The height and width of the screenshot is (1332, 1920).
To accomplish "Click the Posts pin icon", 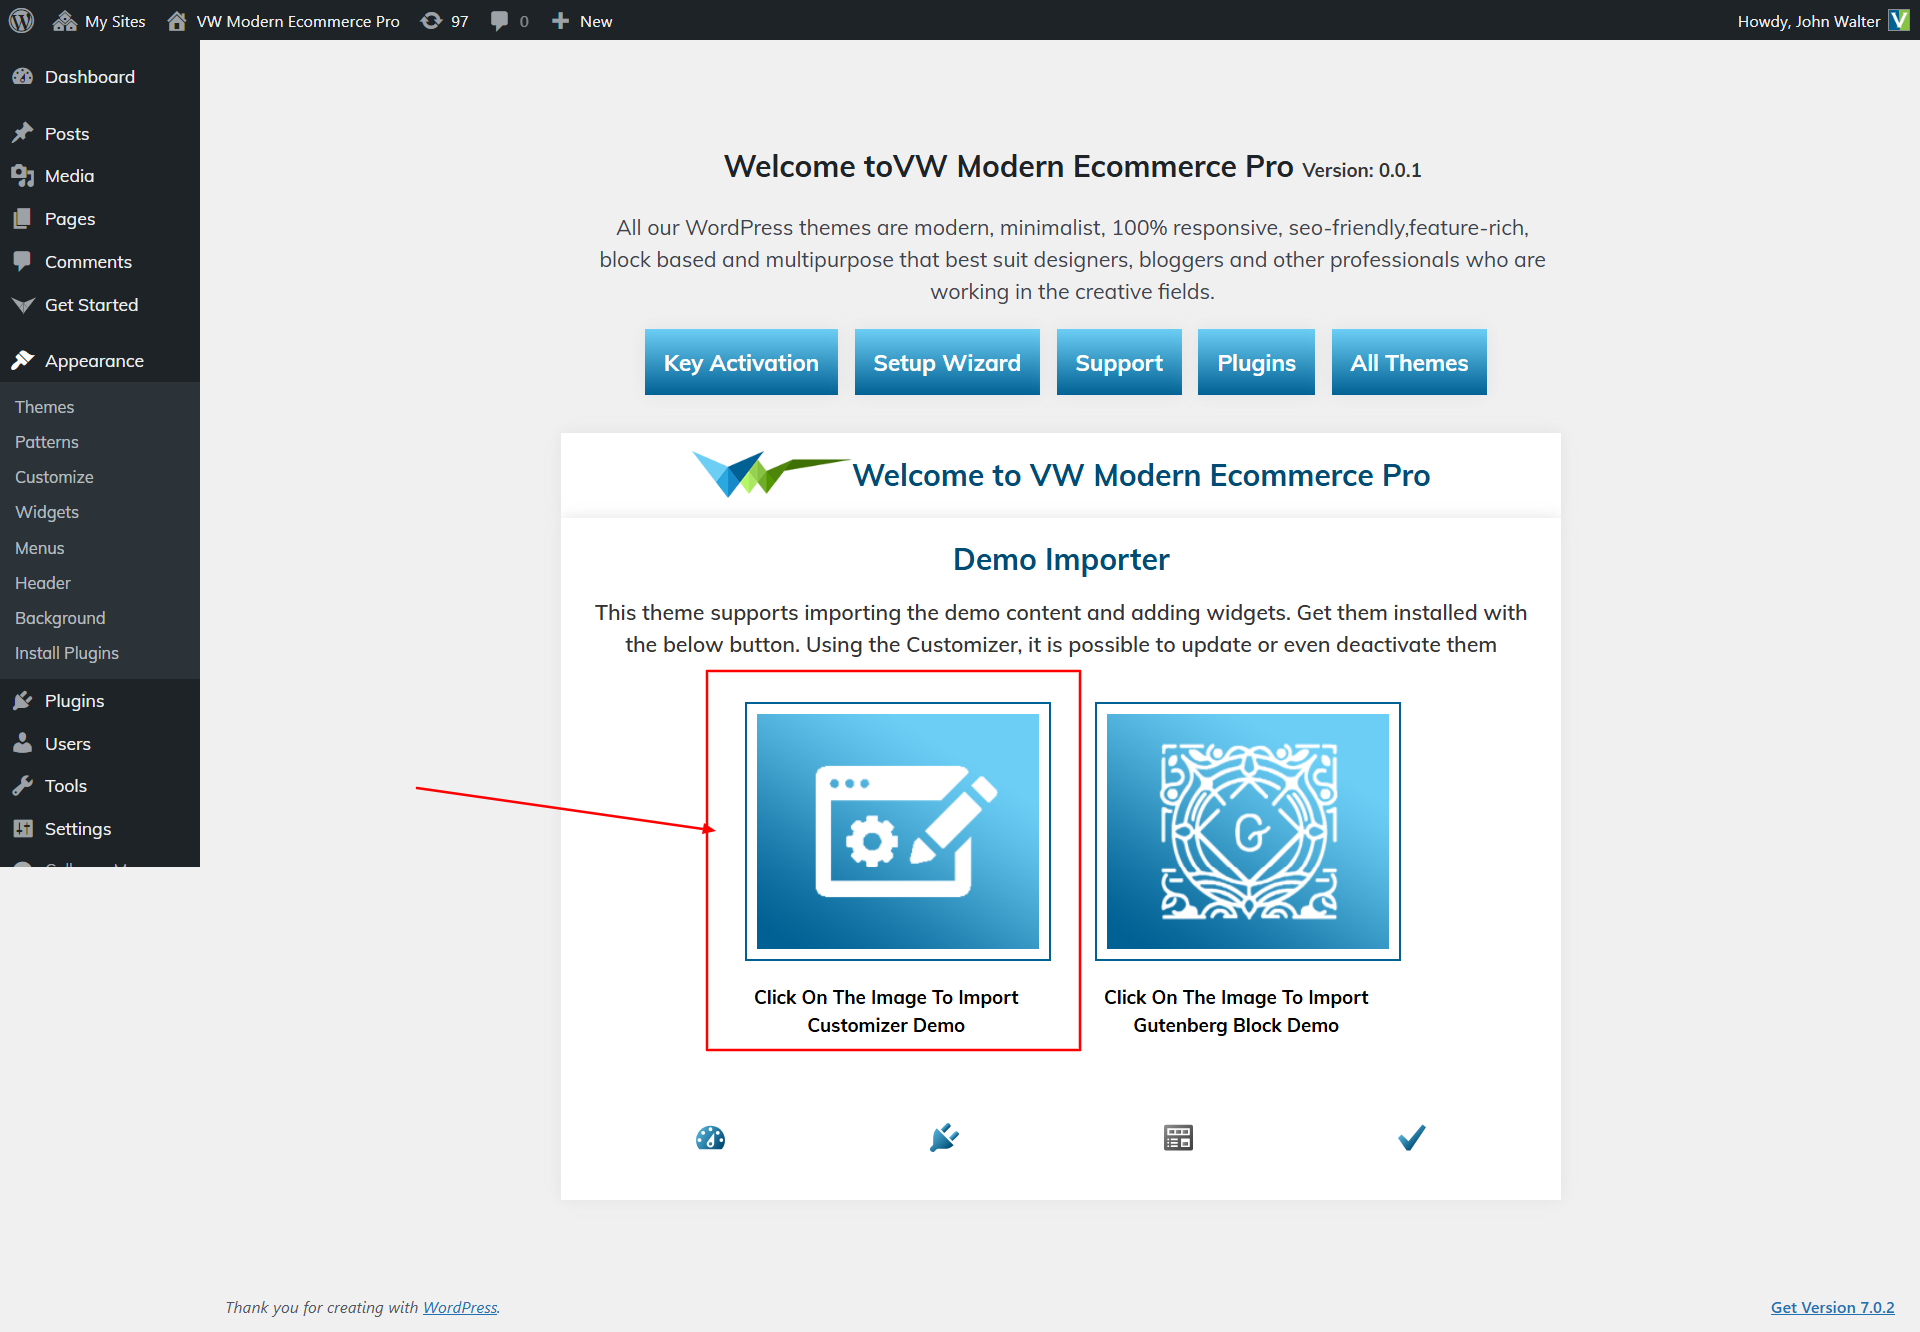I will (23, 133).
